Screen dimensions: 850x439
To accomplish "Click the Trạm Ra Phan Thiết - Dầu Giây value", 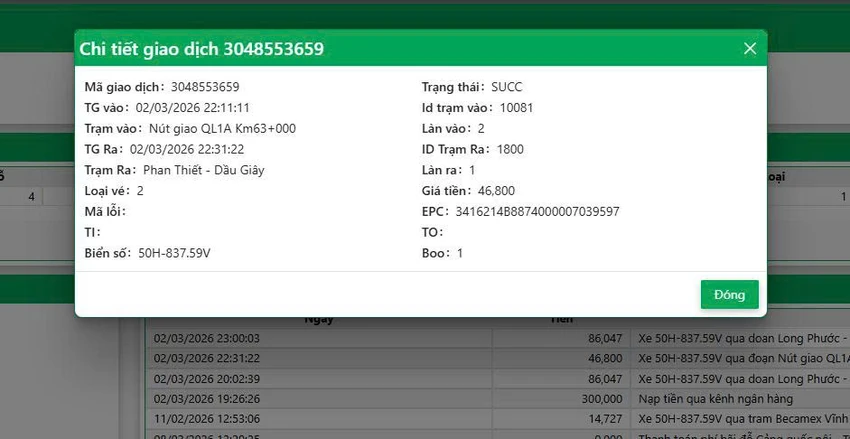I will pyautogui.click(x=204, y=170).
